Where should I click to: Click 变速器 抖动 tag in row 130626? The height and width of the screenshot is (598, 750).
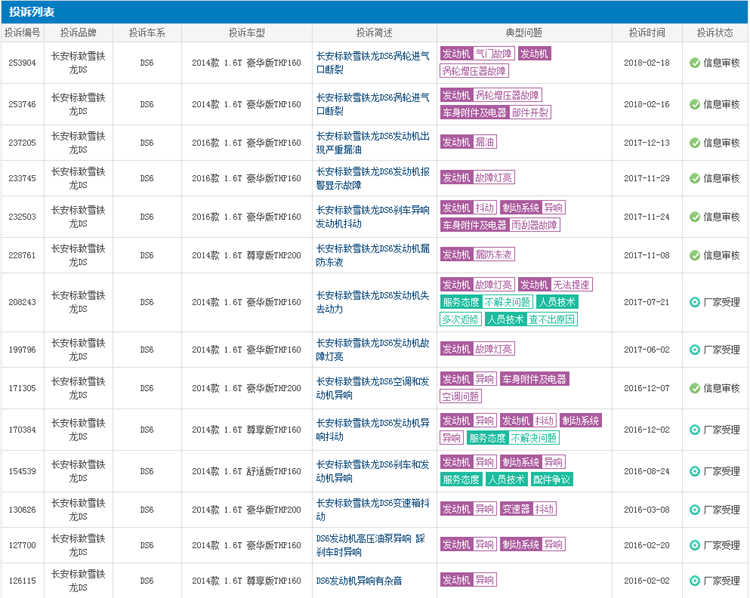[x=528, y=509]
